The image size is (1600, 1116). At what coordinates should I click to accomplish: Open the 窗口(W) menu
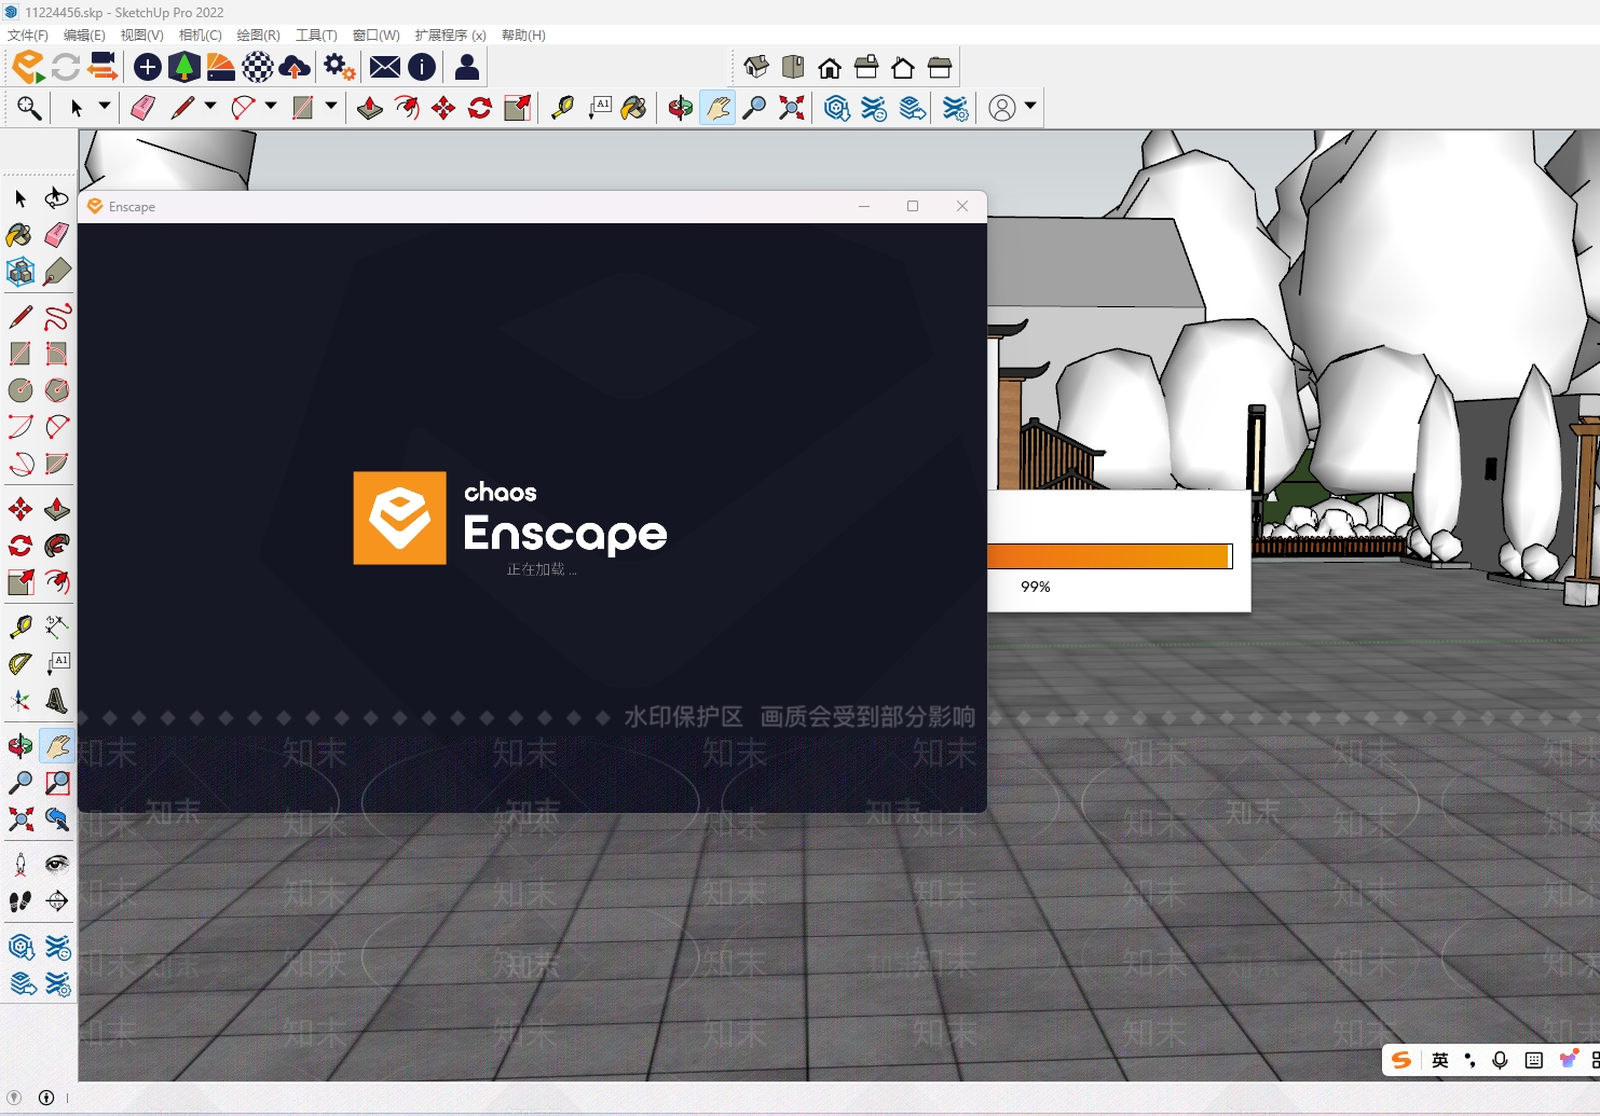[x=376, y=35]
